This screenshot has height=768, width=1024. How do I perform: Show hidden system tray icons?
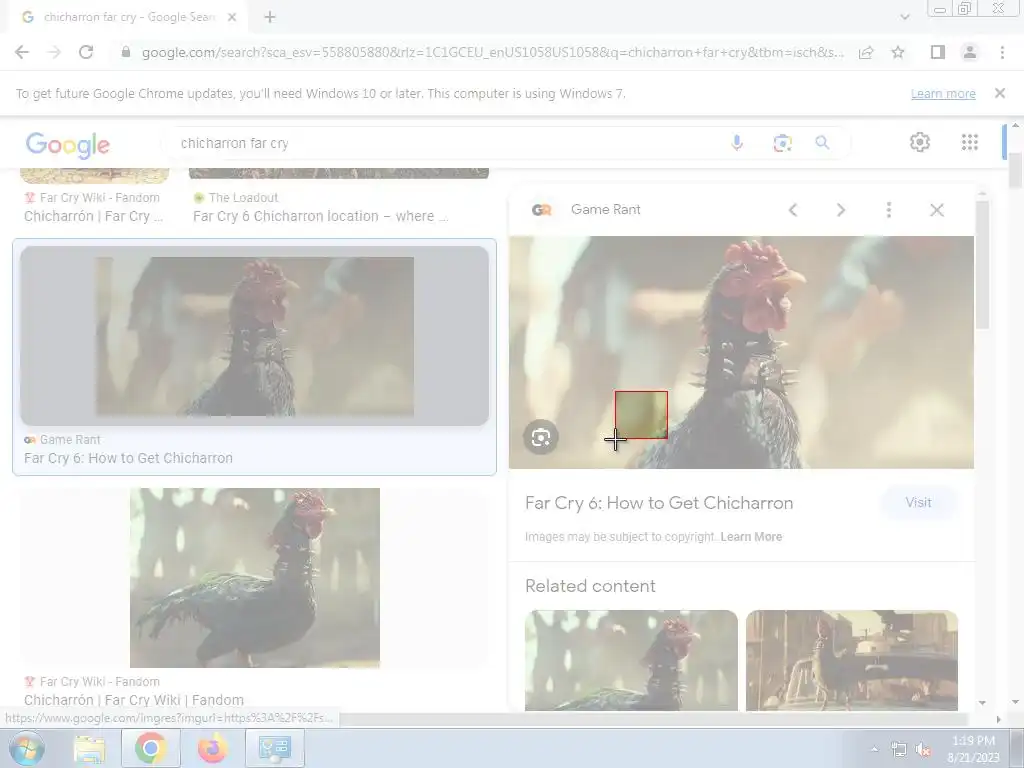click(x=874, y=749)
